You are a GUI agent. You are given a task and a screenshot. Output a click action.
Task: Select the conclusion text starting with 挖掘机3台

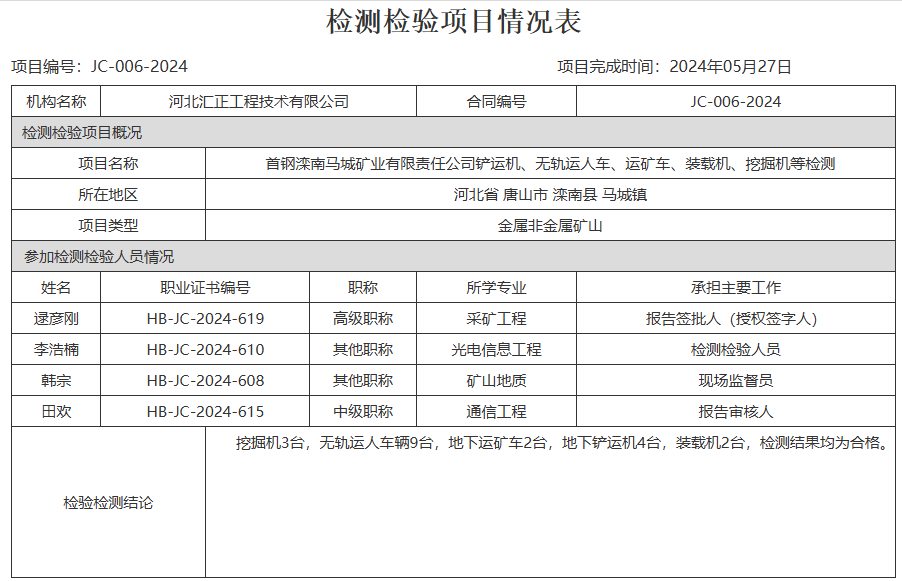564,443
